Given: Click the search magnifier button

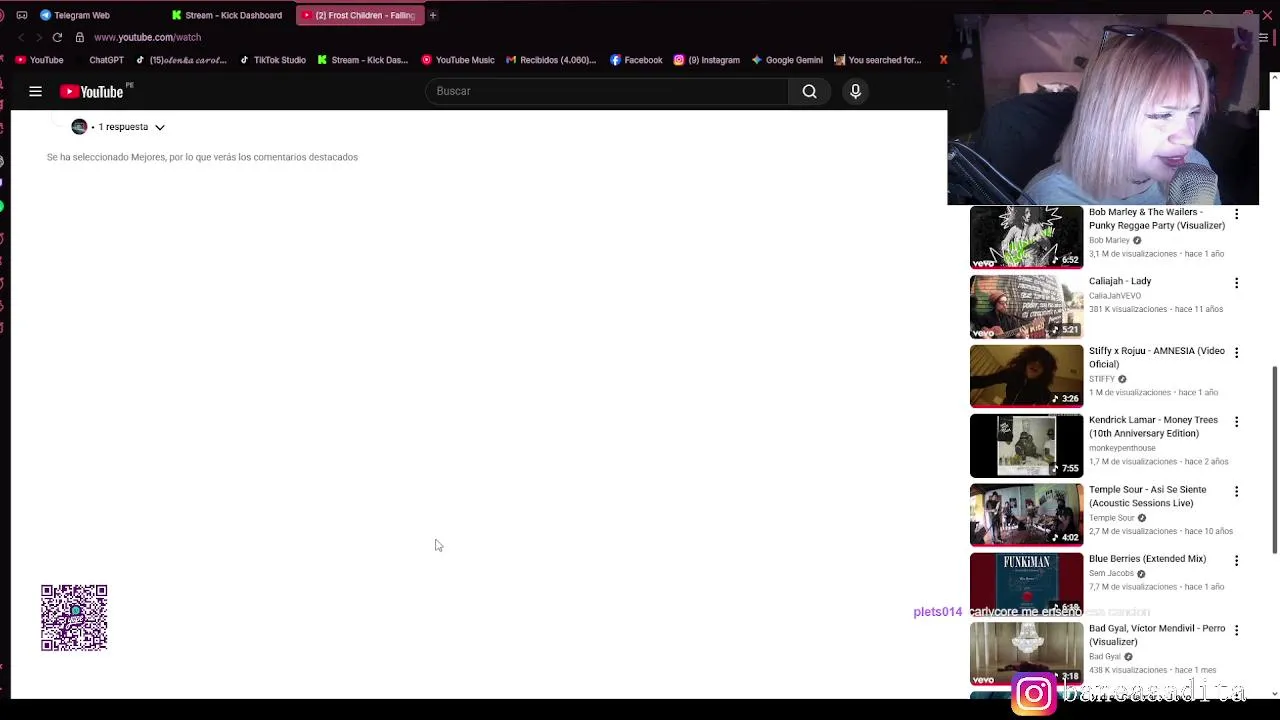Looking at the screenshot, I should (809, 91).
